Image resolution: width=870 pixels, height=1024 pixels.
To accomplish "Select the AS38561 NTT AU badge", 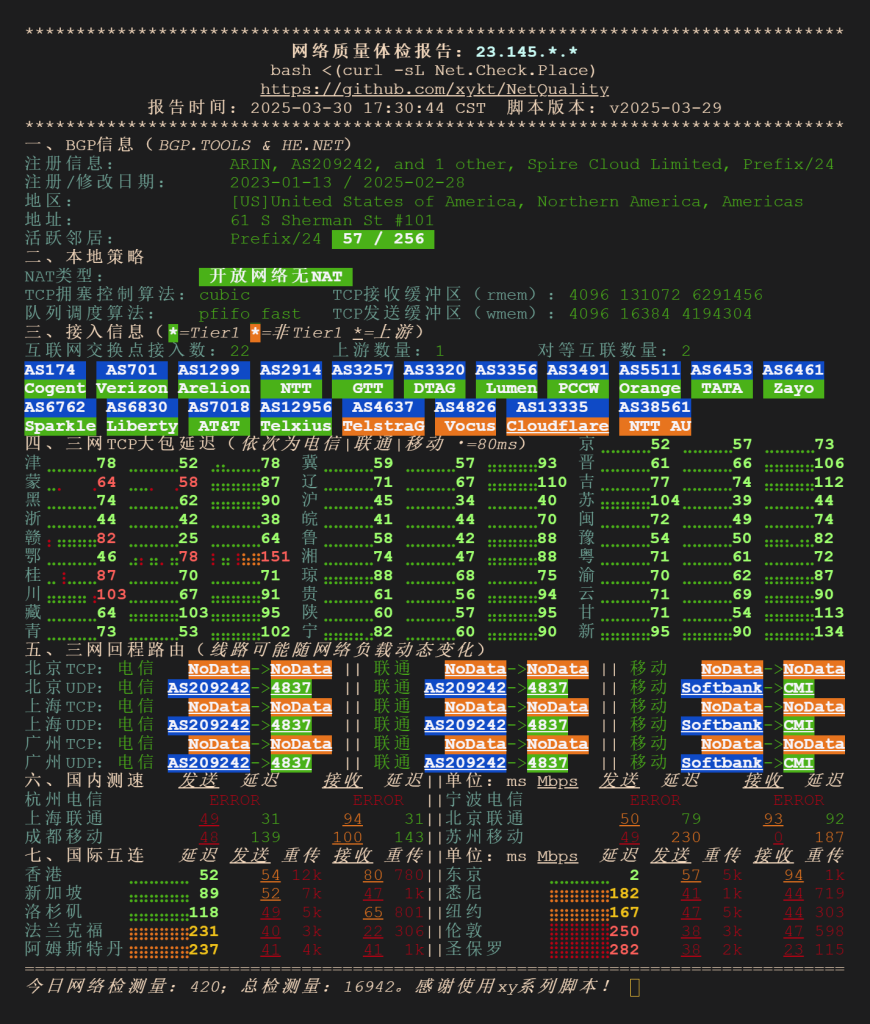I will pyautogui.click(x=654, y=417).
